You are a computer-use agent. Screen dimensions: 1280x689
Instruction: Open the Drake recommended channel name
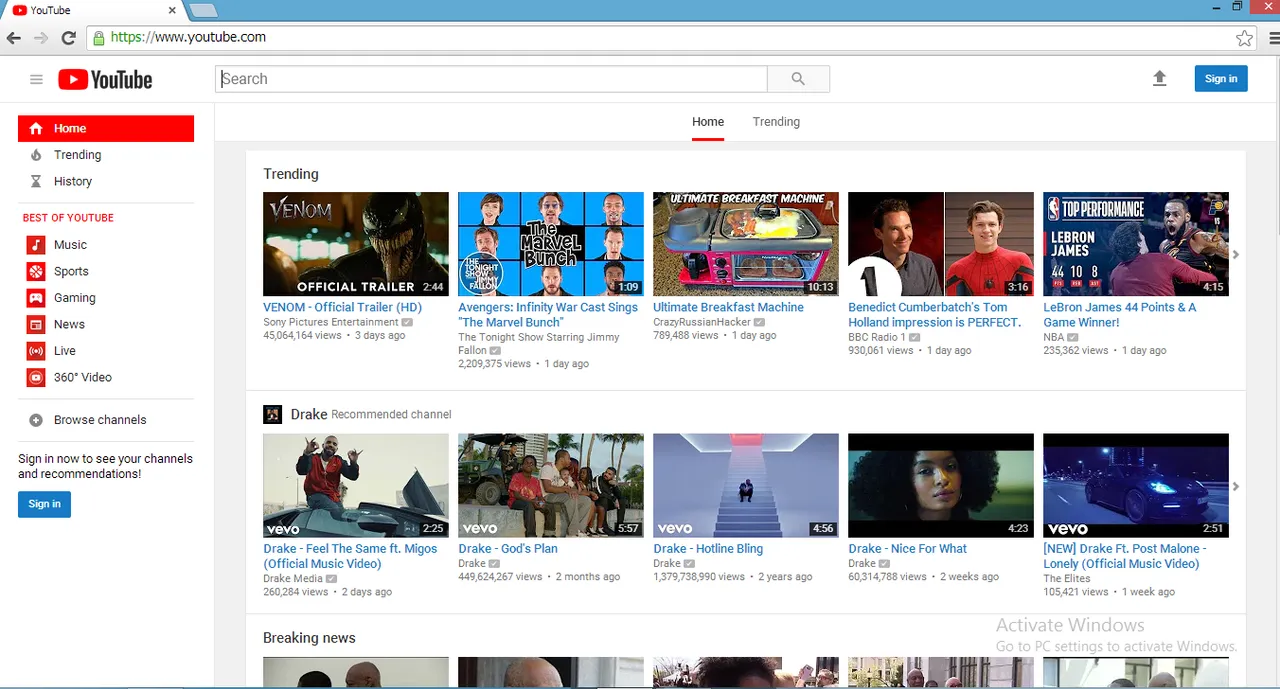309,414
